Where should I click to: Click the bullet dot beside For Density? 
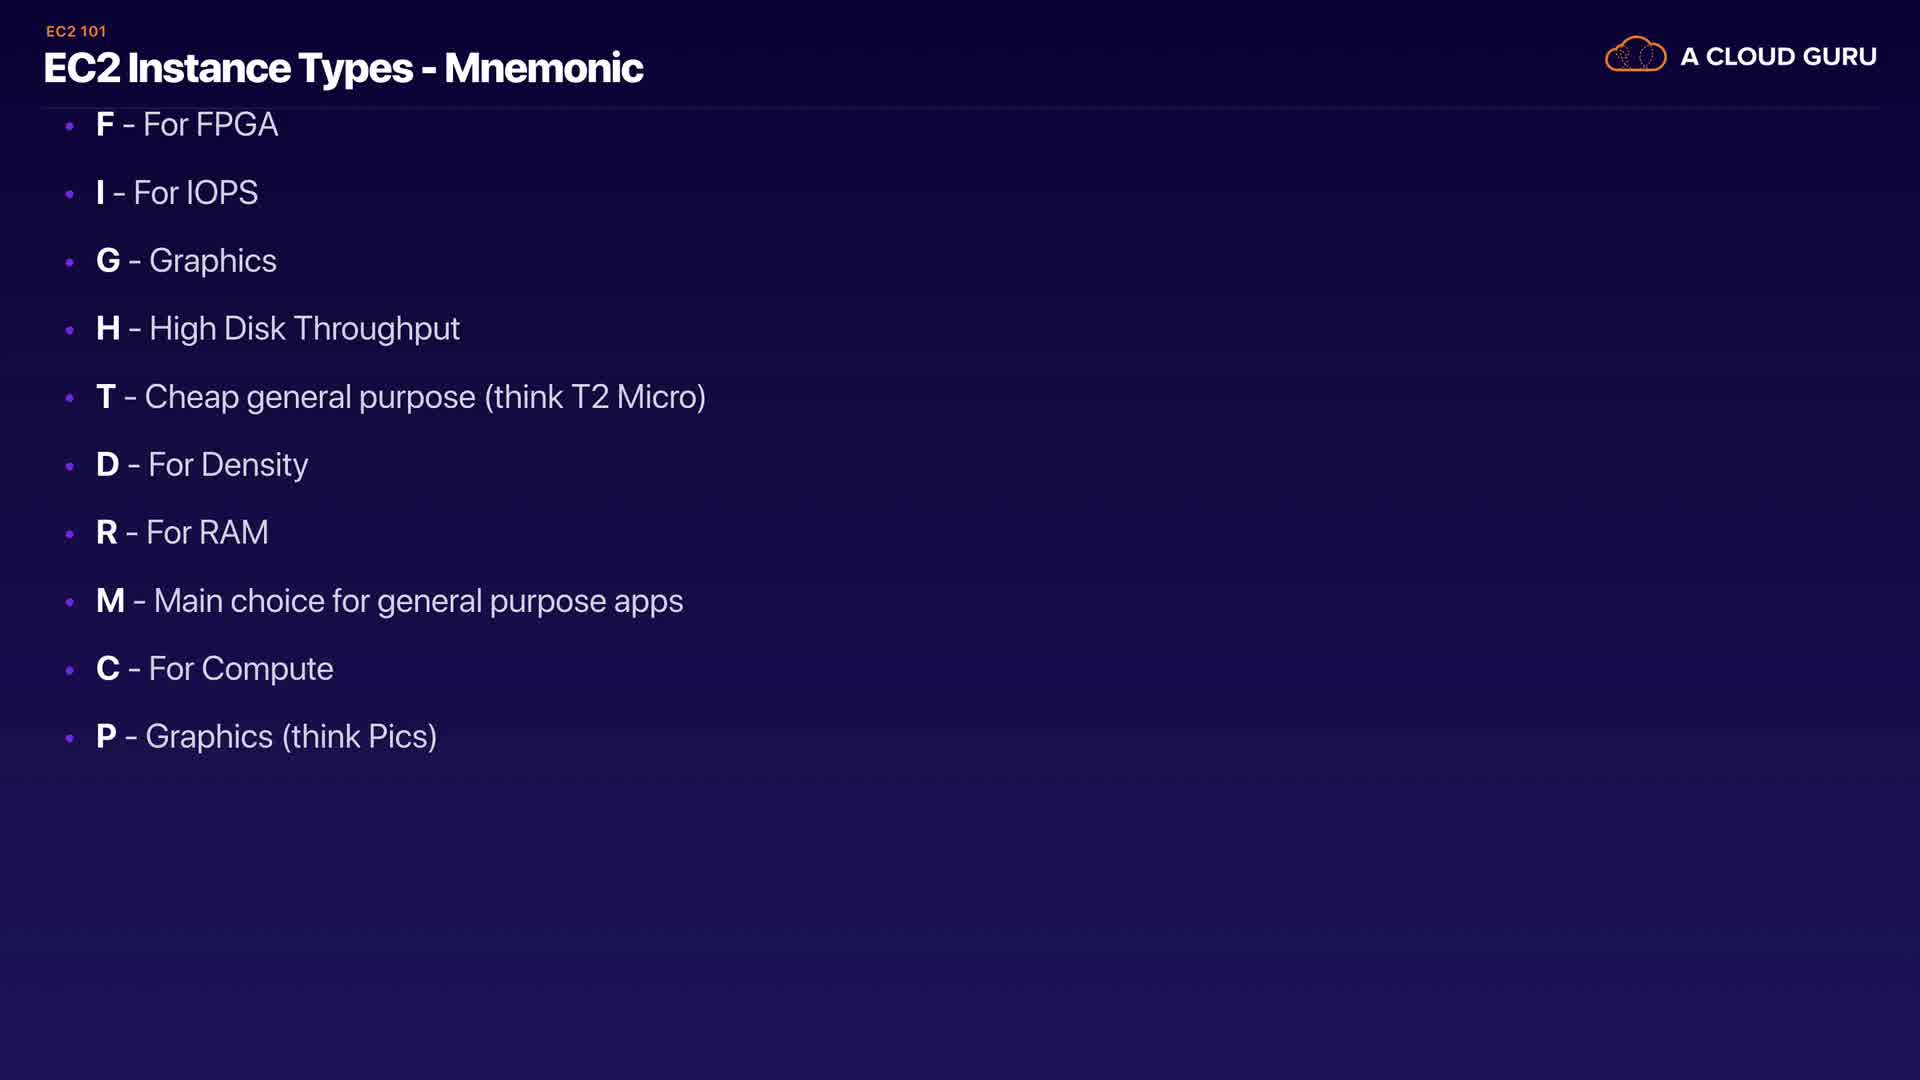tap(69, 466)
